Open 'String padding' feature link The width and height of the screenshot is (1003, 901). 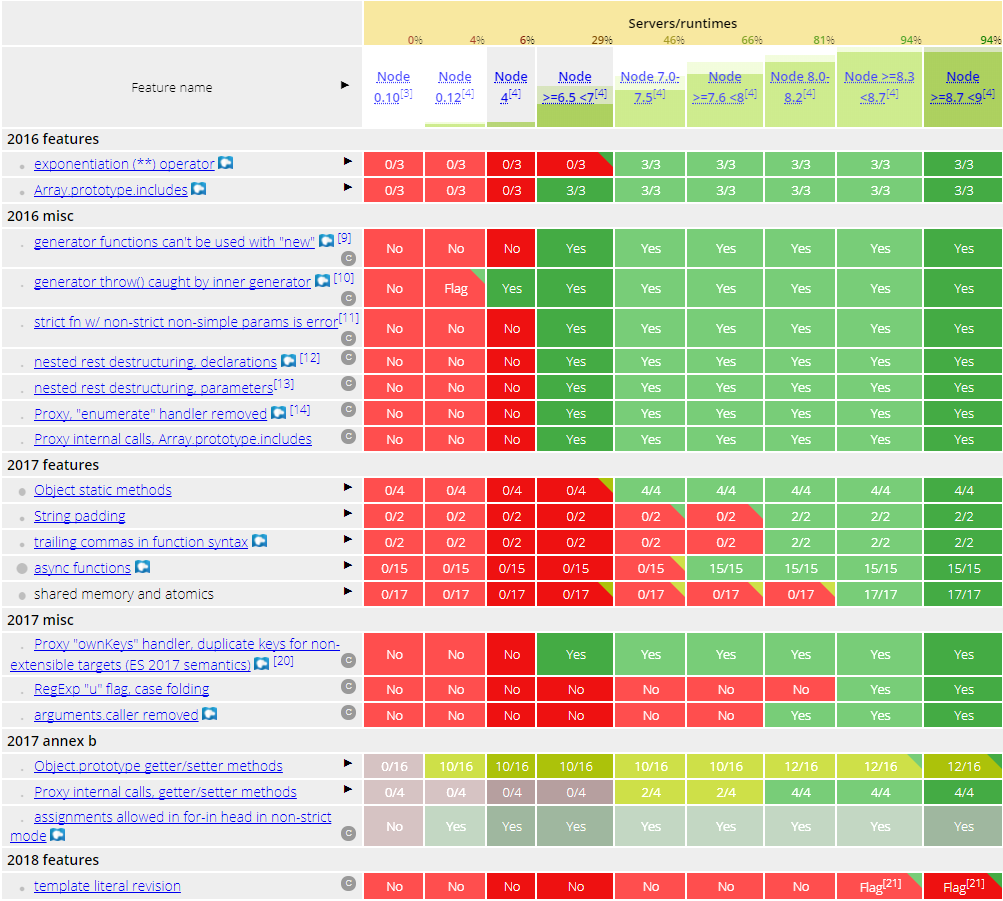point(79,516)
